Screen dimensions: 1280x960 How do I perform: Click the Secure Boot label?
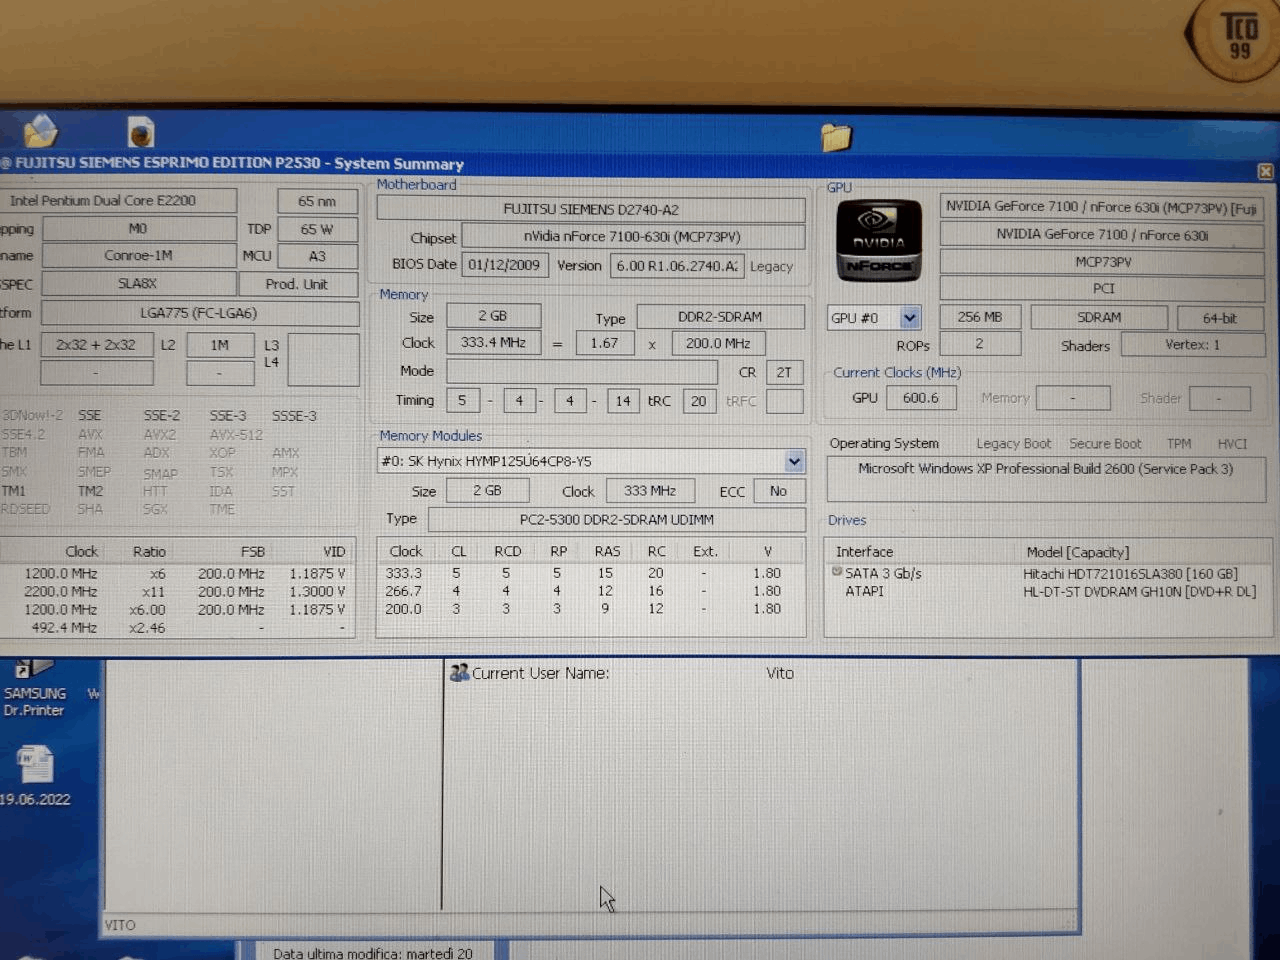(x=1105, y=444)
